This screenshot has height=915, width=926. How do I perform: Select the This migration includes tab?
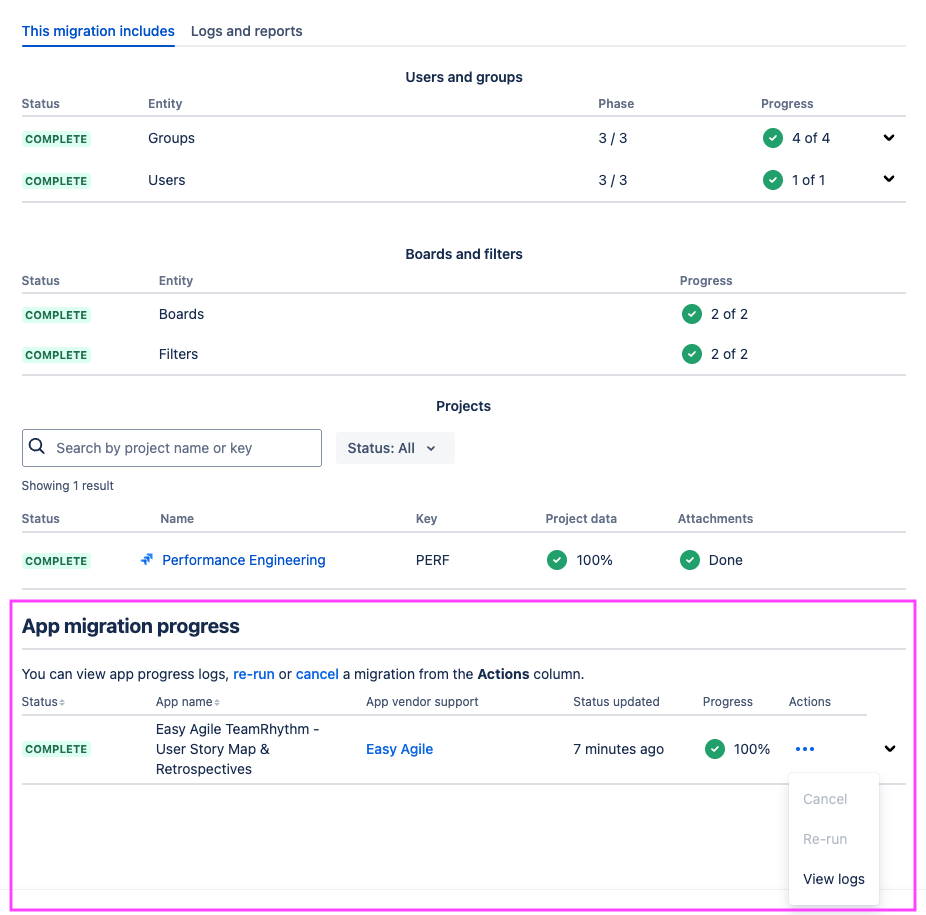coord(98,31)
